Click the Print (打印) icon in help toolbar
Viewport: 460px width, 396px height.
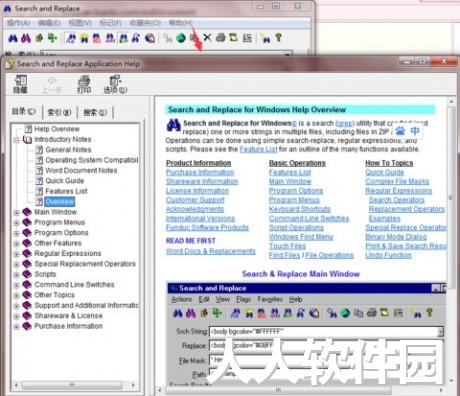click(84, 84)
